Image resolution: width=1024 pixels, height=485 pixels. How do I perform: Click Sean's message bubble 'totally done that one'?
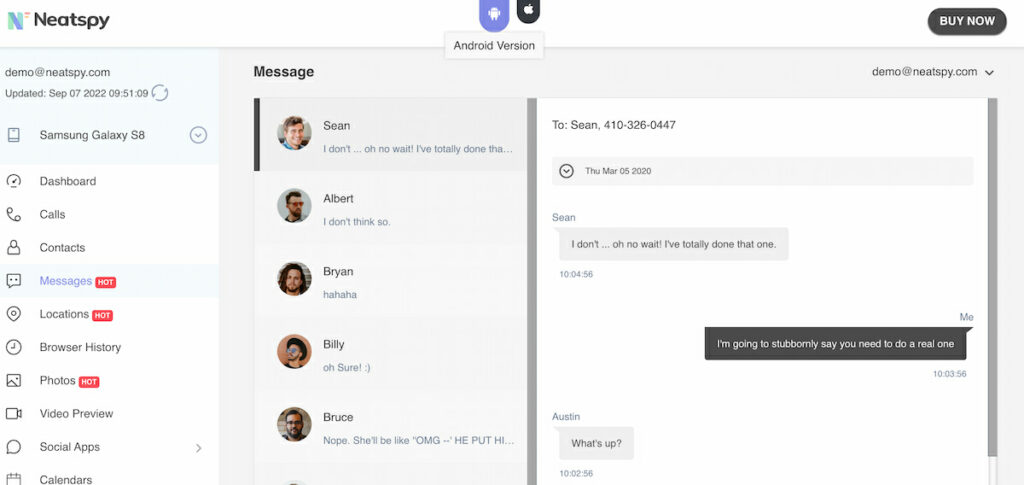pos(673,244)
